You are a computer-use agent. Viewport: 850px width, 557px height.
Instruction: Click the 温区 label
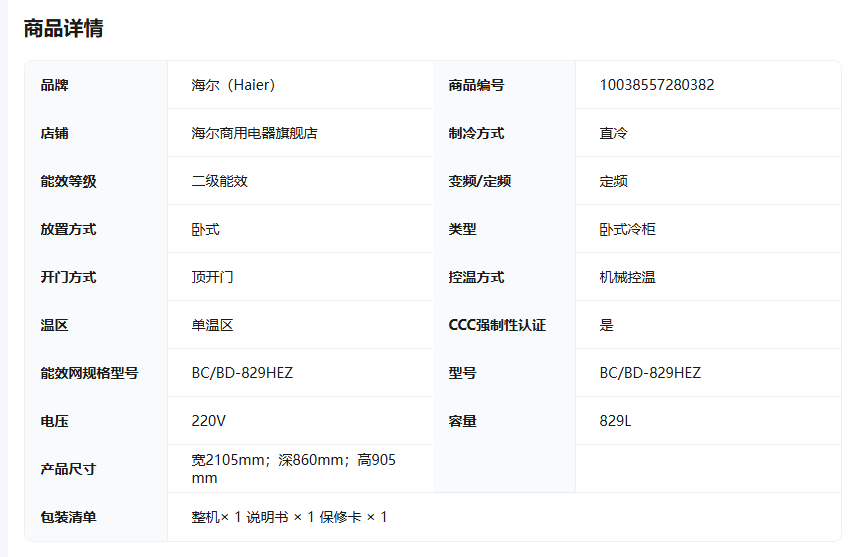(x=54, y=325)
